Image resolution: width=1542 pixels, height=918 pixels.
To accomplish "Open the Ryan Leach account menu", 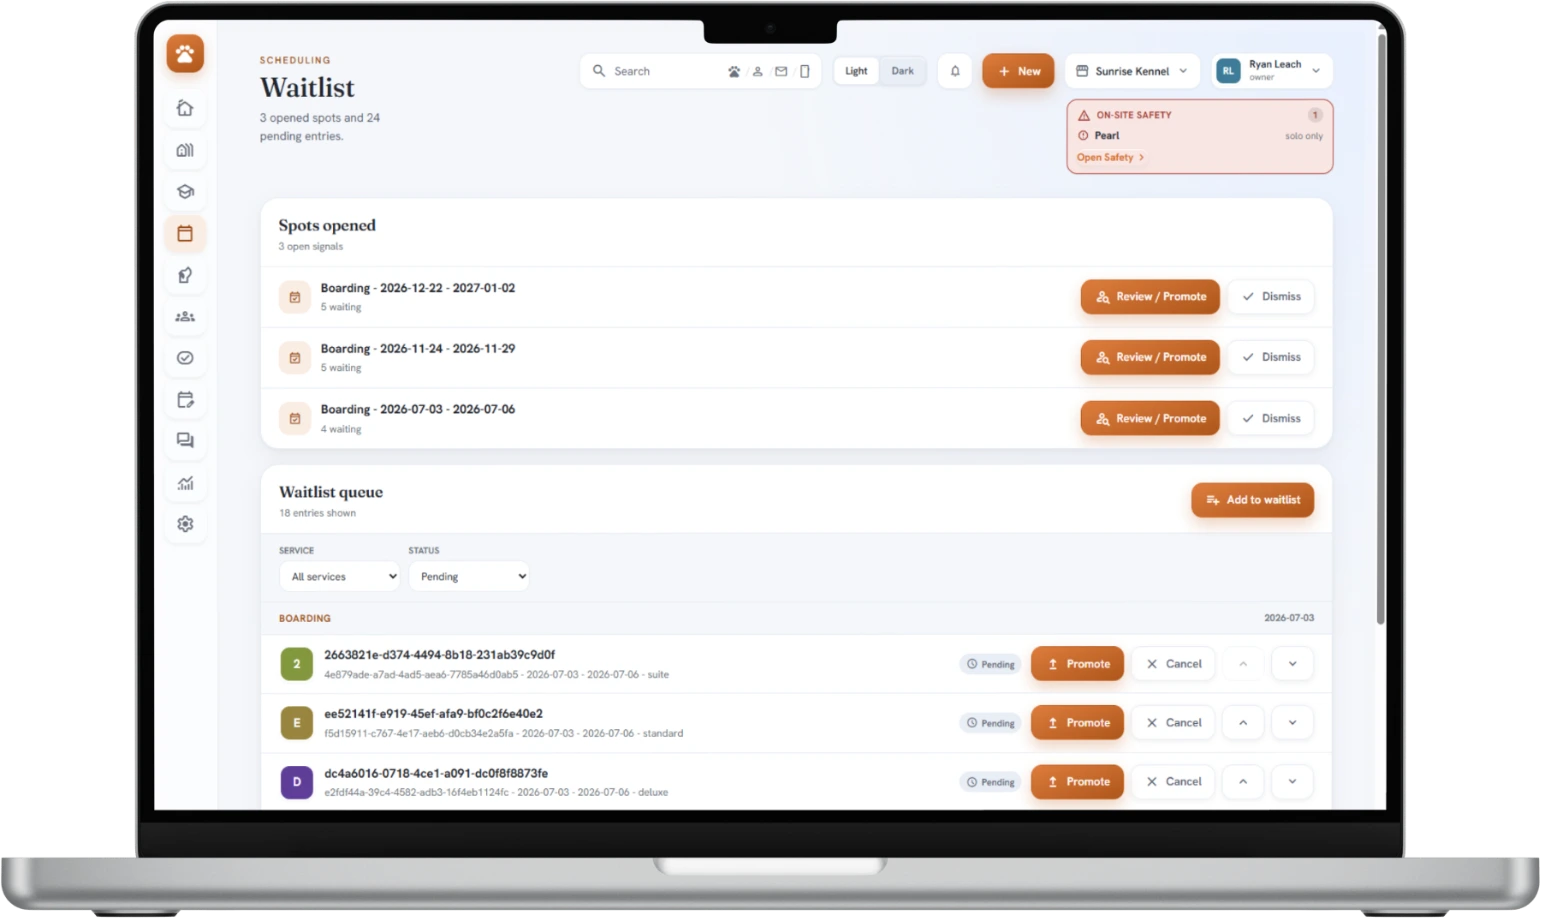I will [1272, 71].
